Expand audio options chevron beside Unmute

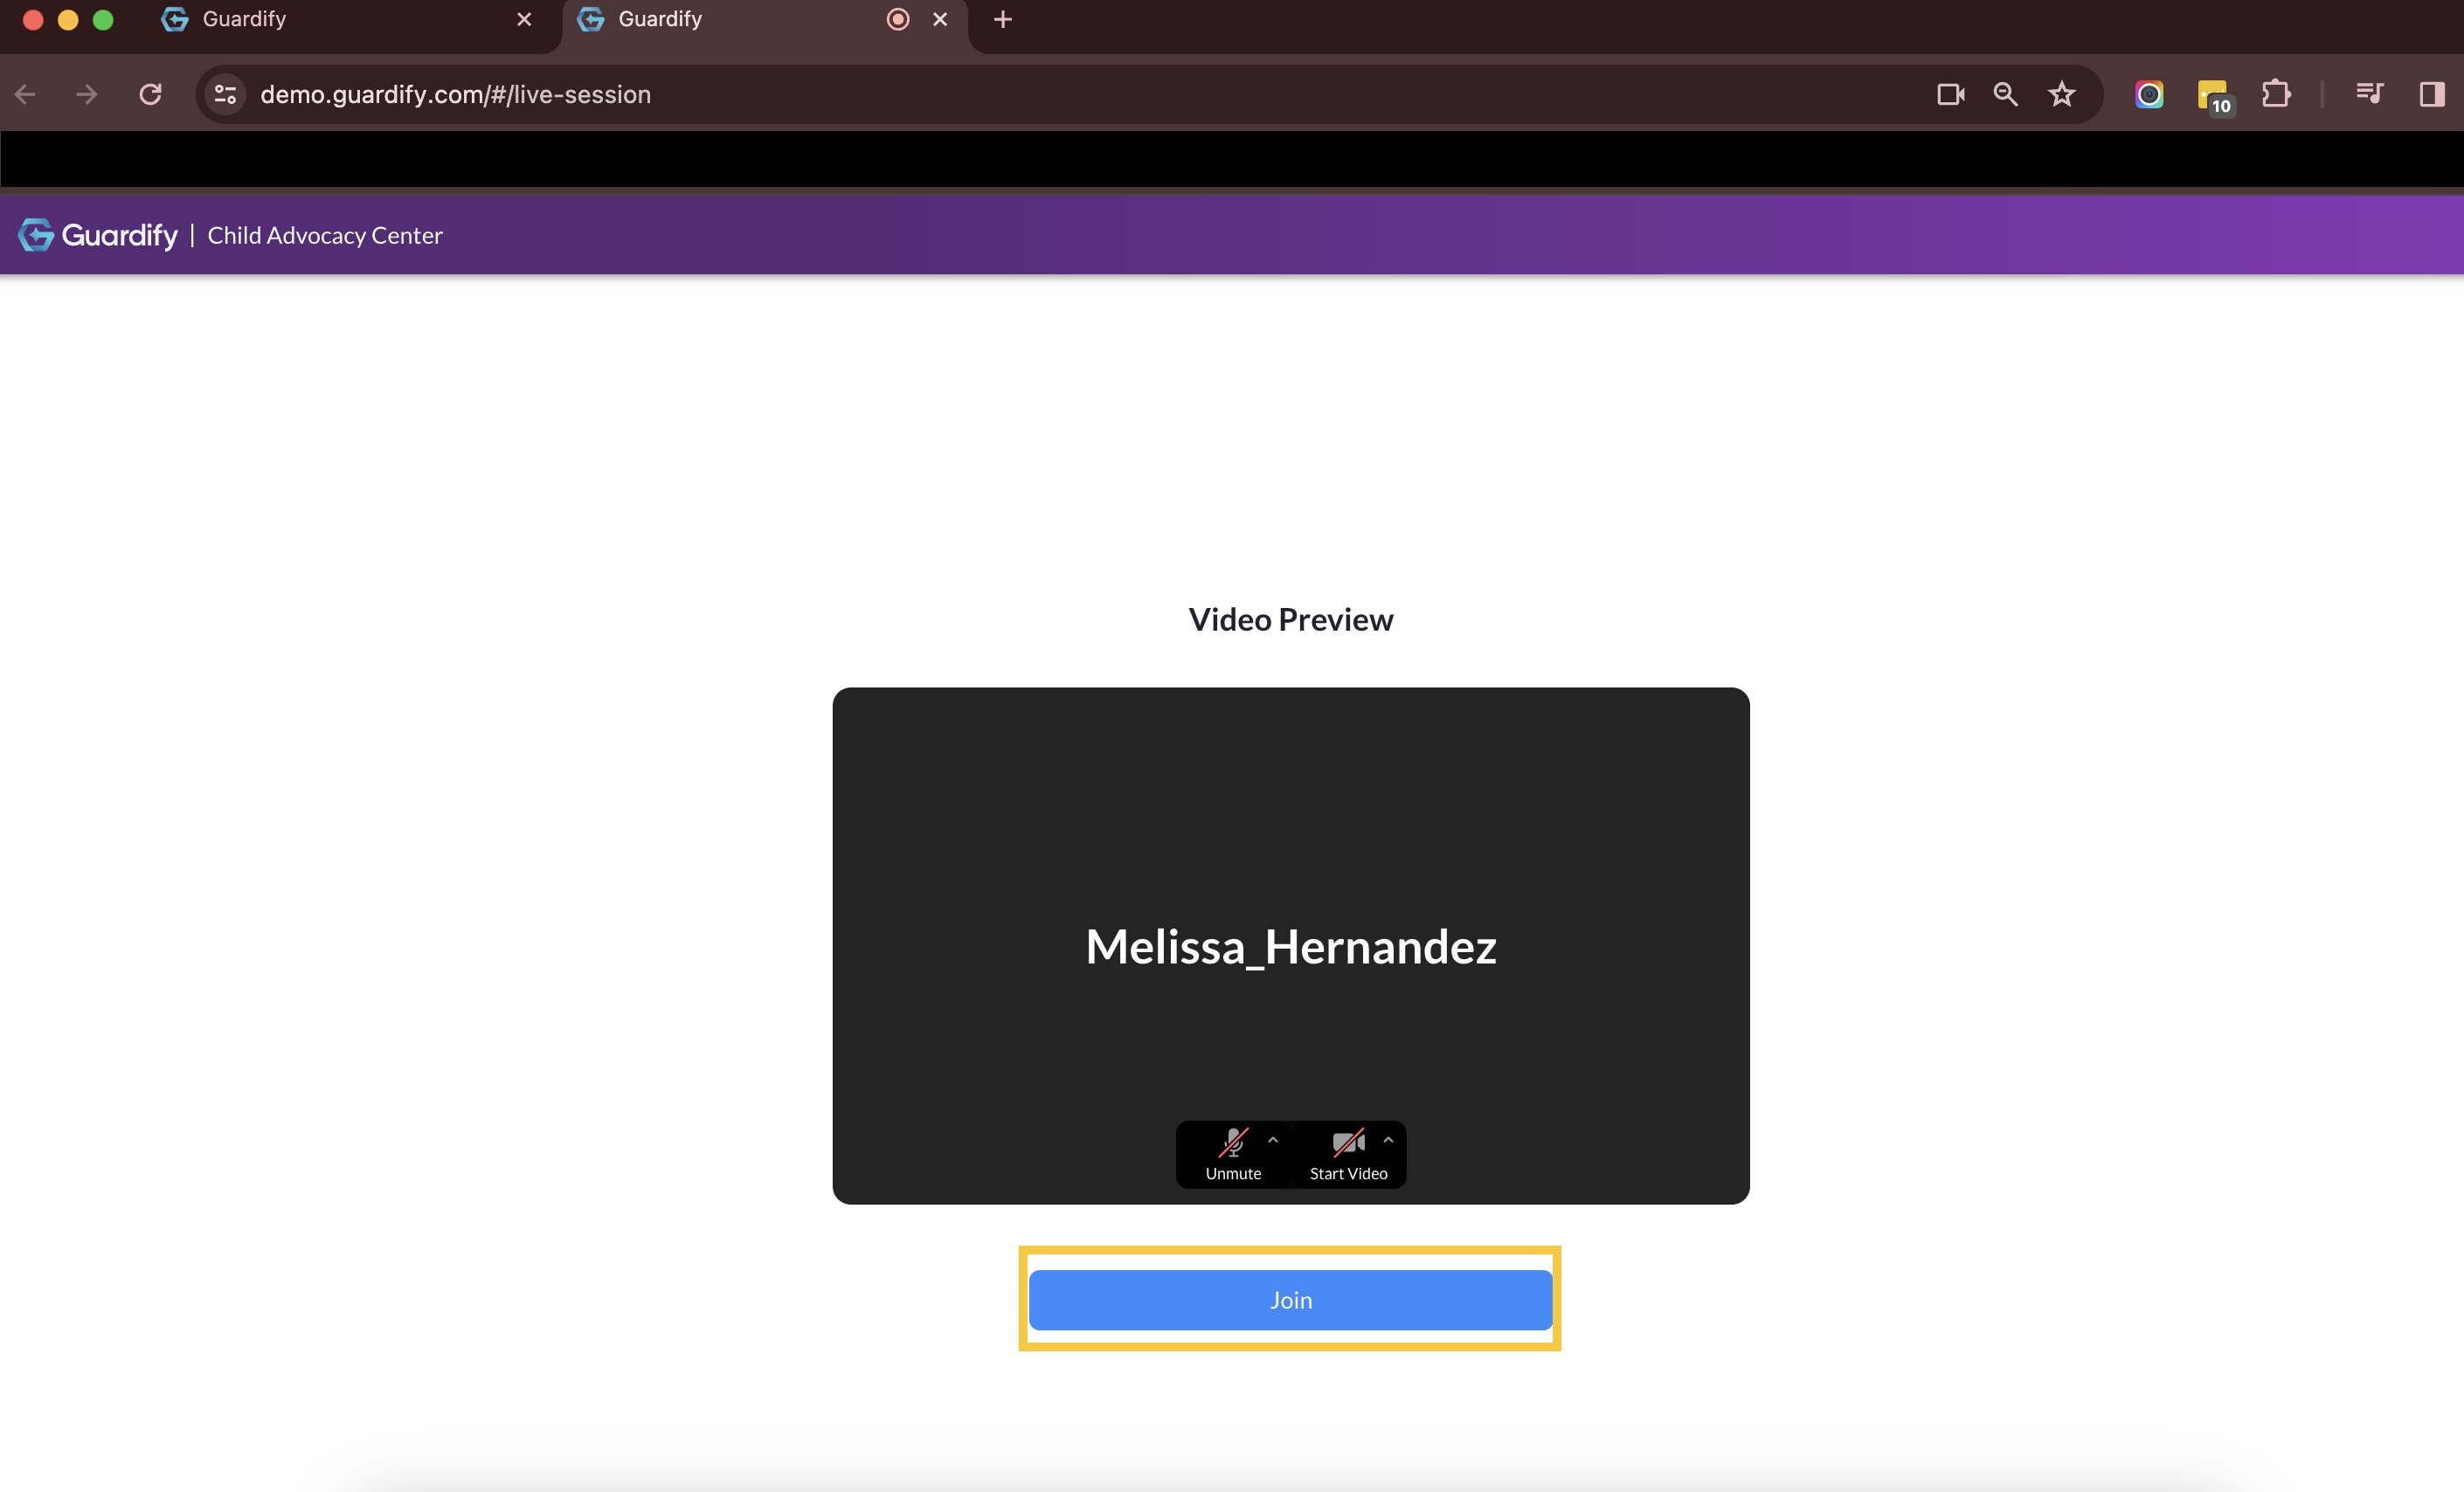(x=1273, y=1140)
